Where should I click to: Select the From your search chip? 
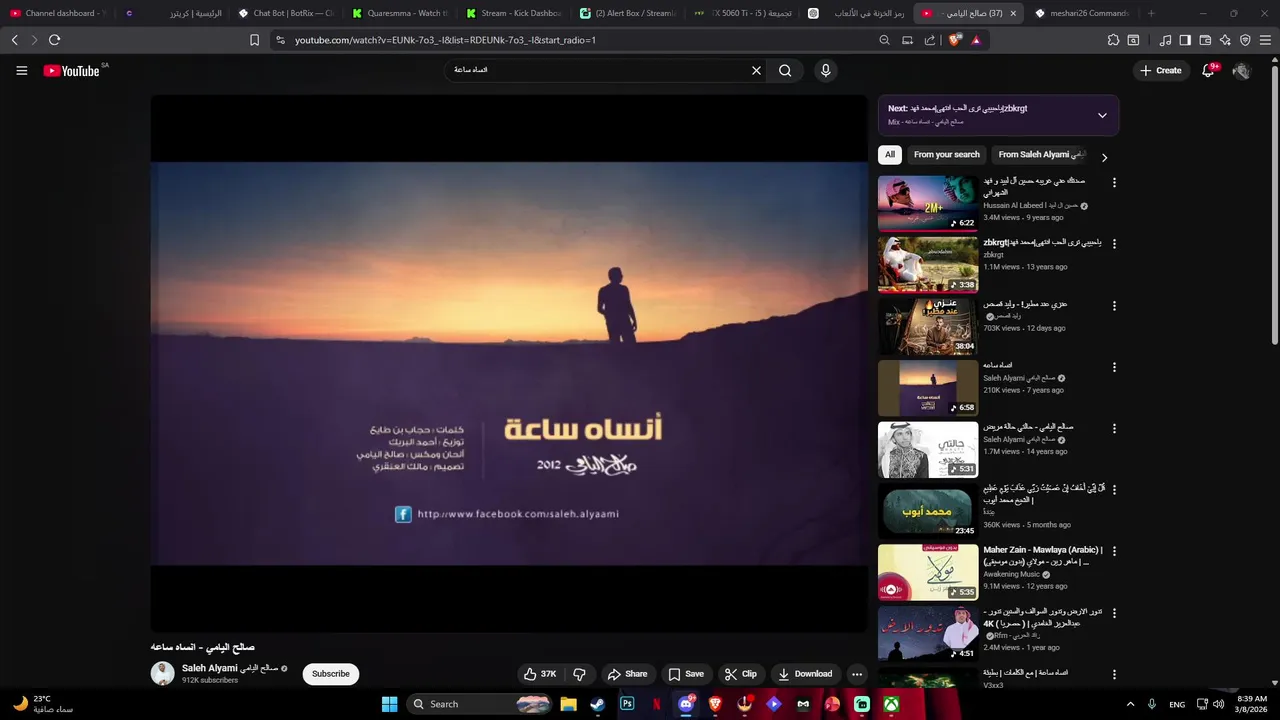tap(946, 155)
